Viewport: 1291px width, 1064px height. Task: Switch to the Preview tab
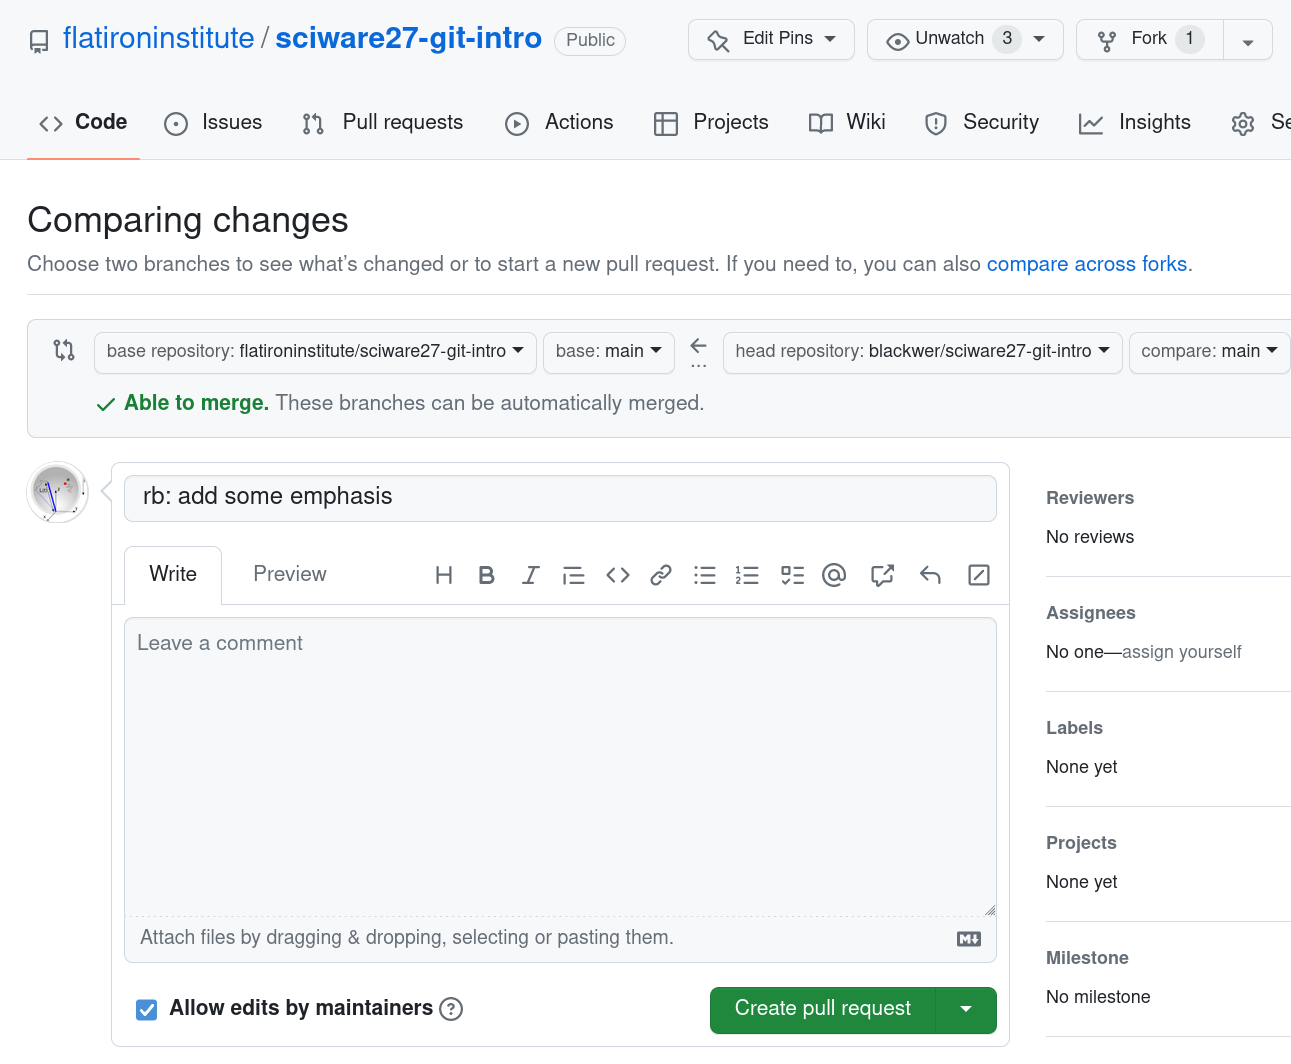tap(290, 575)
